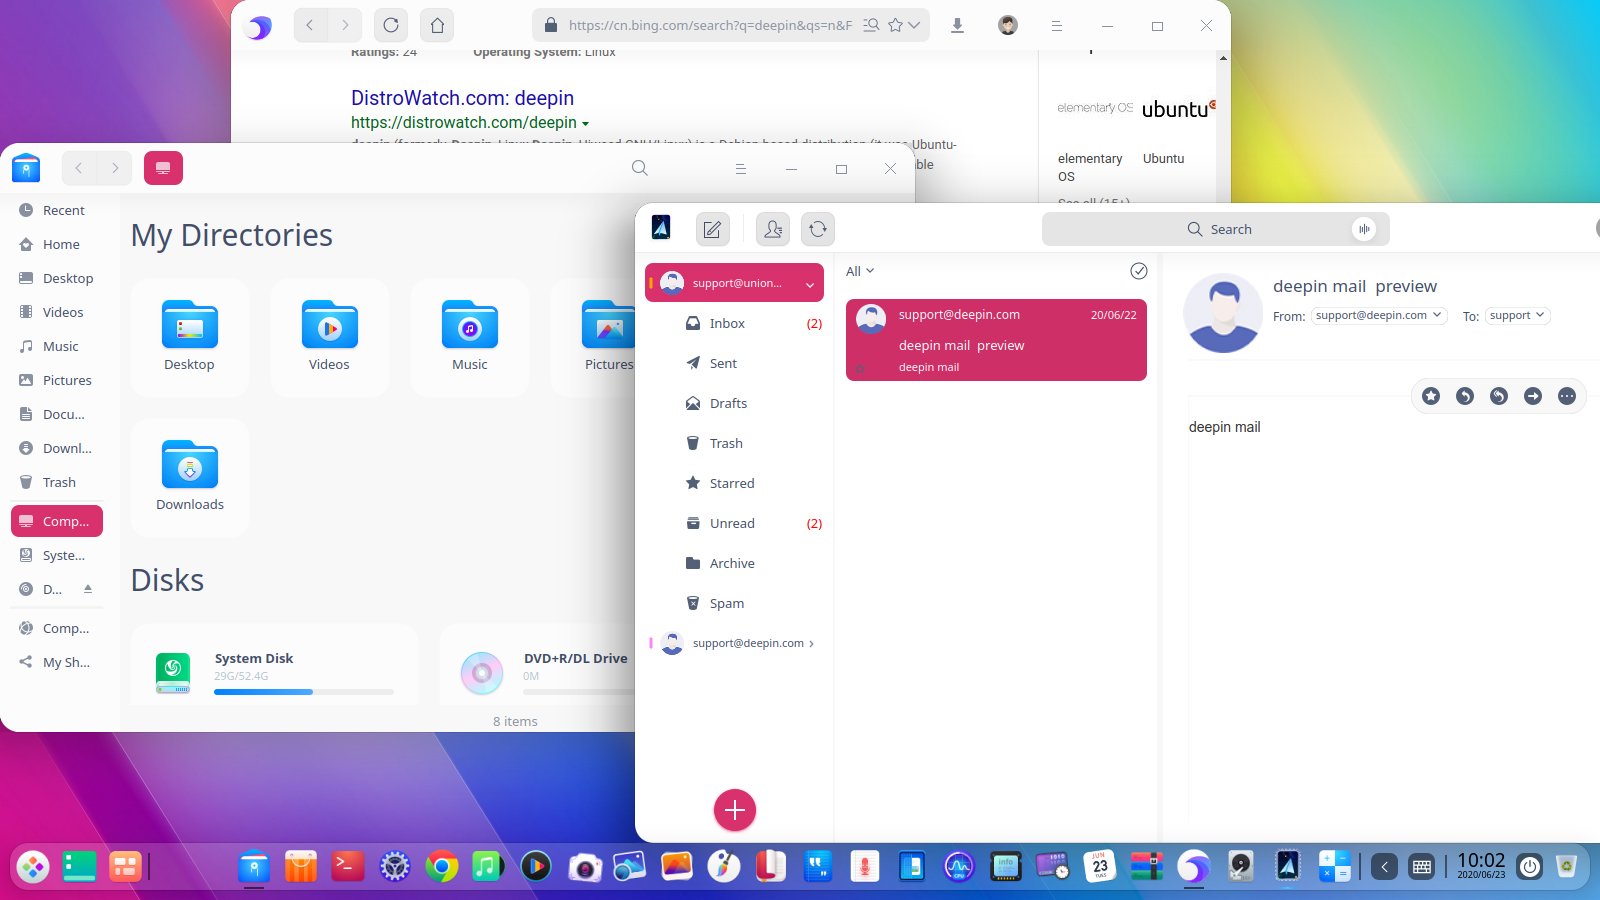Expand the support@union account dropdown
Screen dimensions: 1600x900
pos(812,283)
